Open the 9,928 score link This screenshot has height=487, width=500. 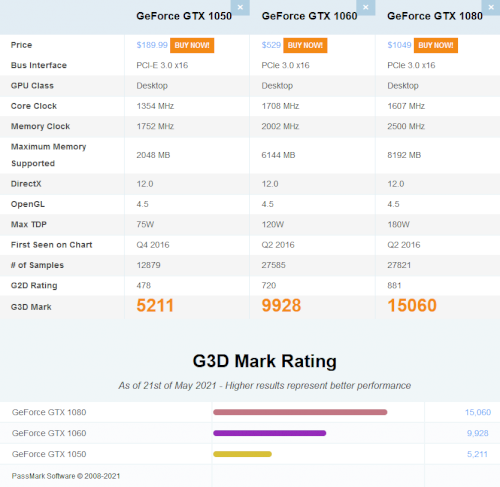click(x=477, y=433)
